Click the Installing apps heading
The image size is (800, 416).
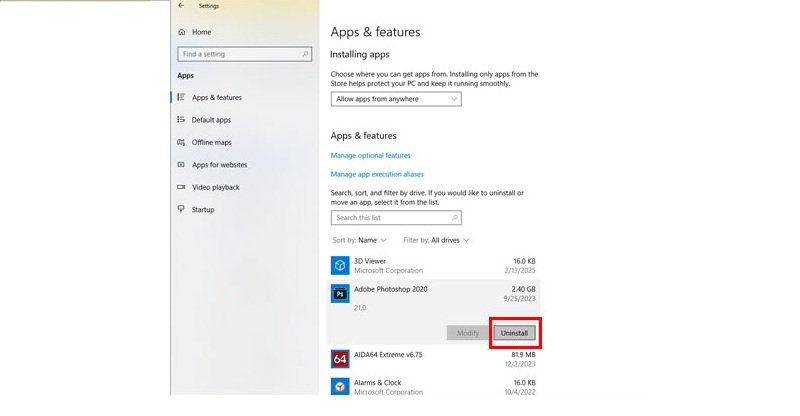click(x=360, y=54)
